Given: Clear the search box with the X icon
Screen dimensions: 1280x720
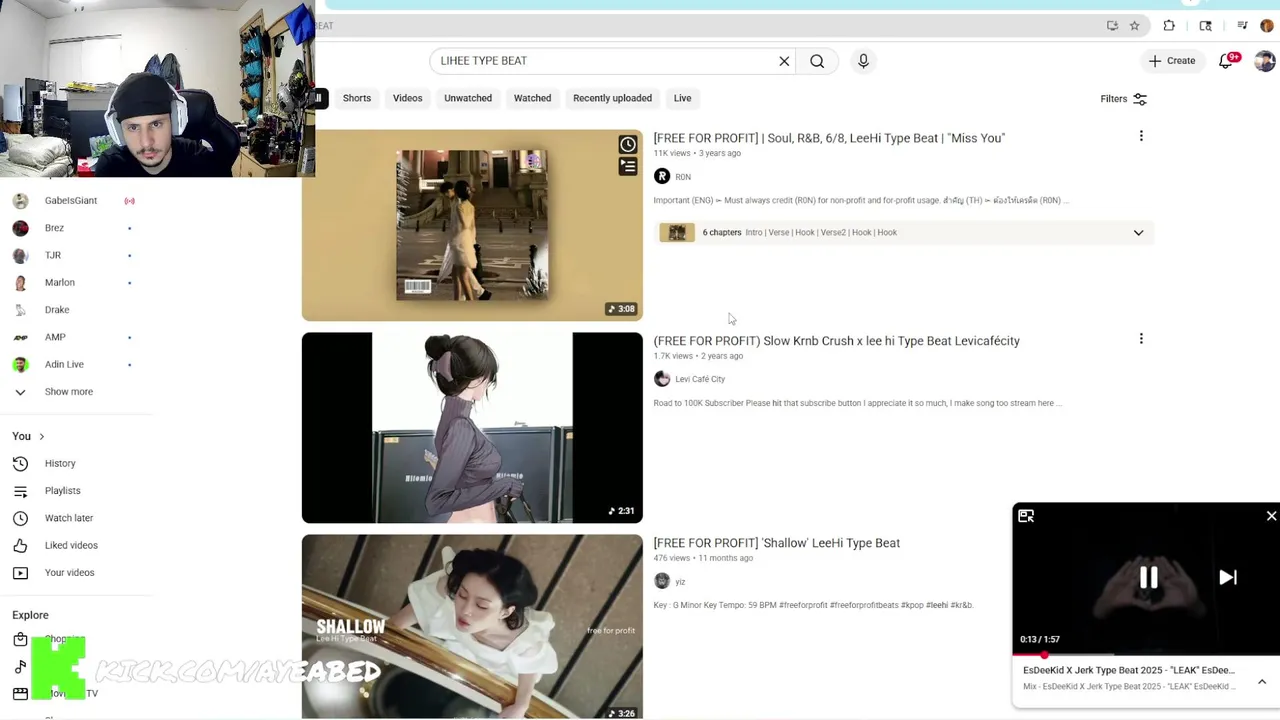Looking at the screenshot, I should pos(784,61).
